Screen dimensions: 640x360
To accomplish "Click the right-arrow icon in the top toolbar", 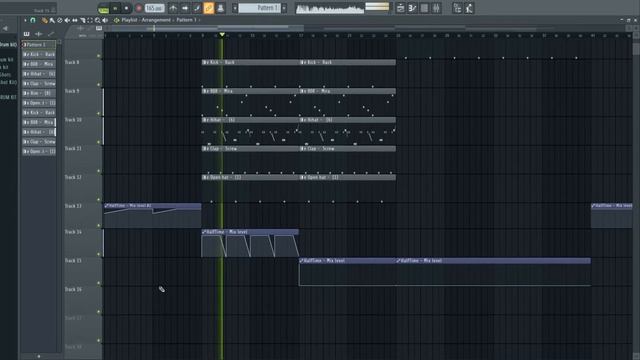I will (x=185, y=8).
